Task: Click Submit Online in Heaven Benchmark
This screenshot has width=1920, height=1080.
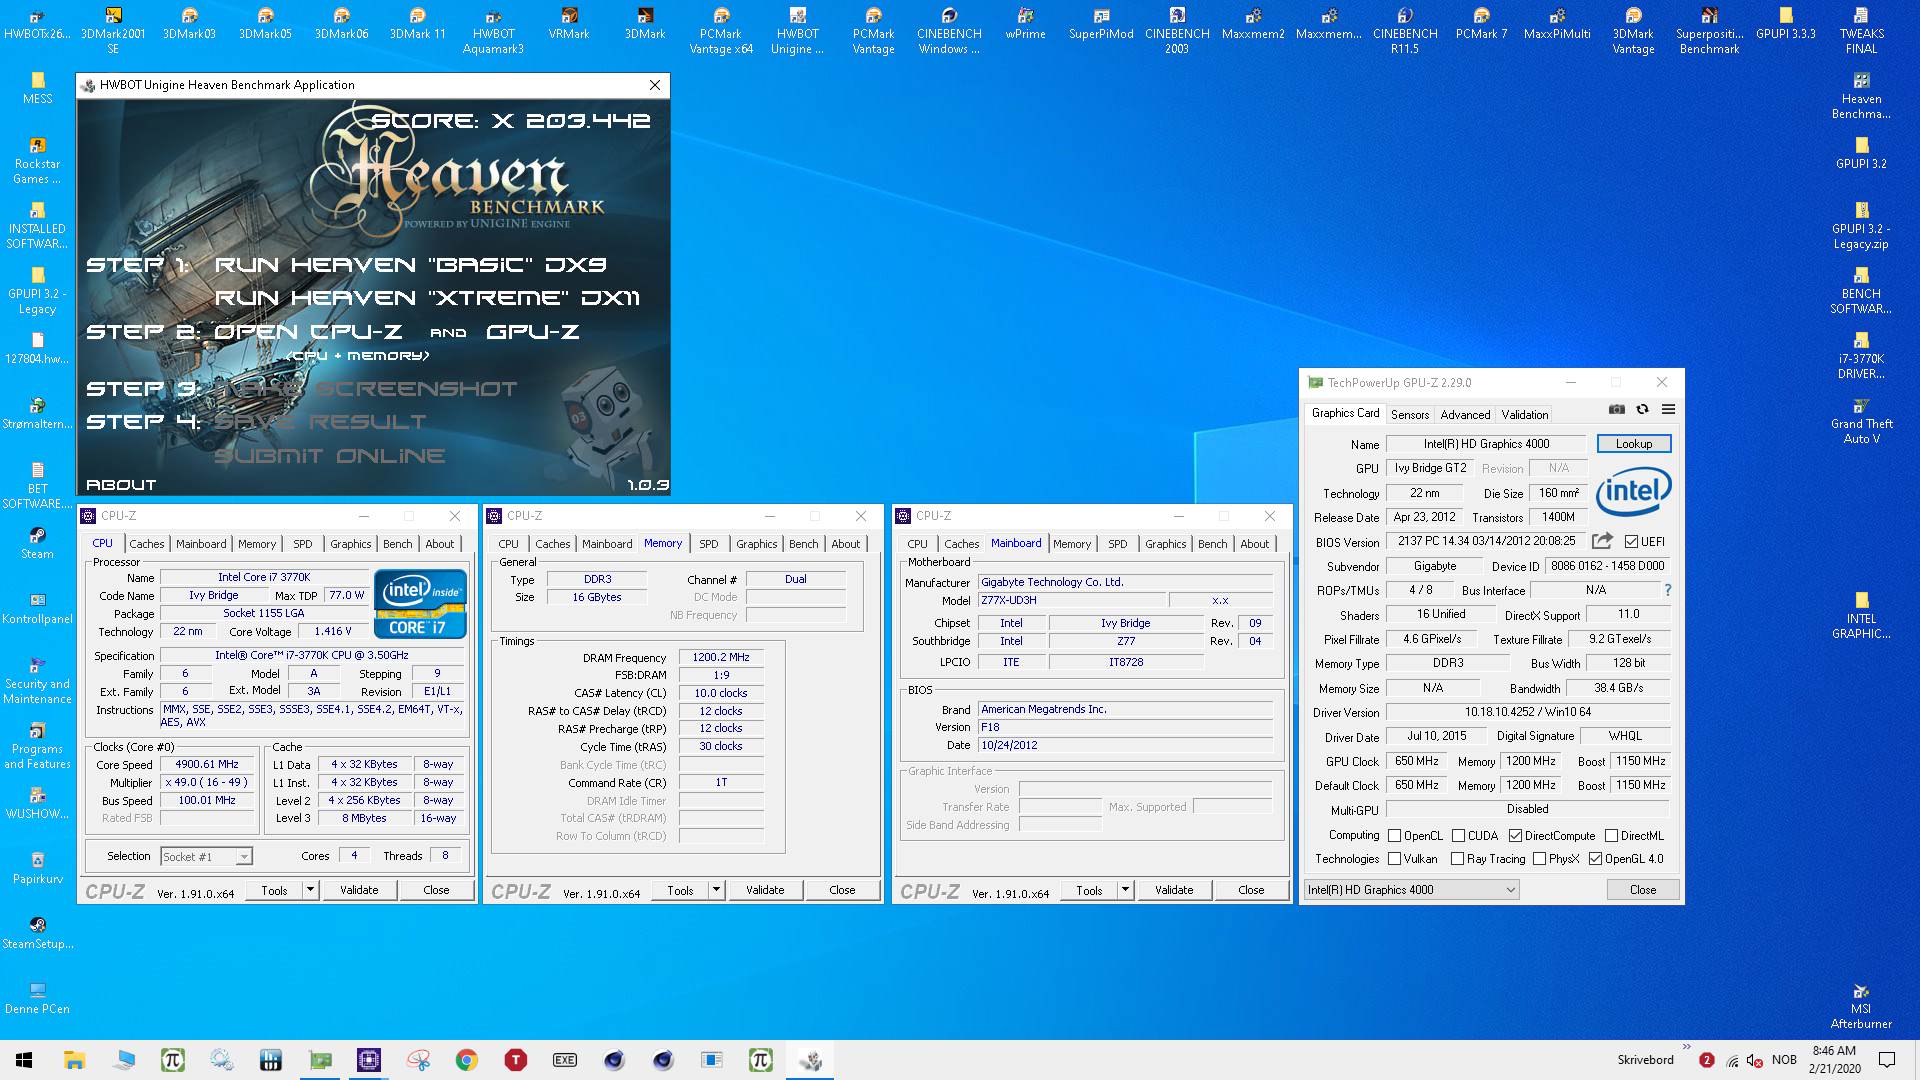Action: (x=330, y=456)
